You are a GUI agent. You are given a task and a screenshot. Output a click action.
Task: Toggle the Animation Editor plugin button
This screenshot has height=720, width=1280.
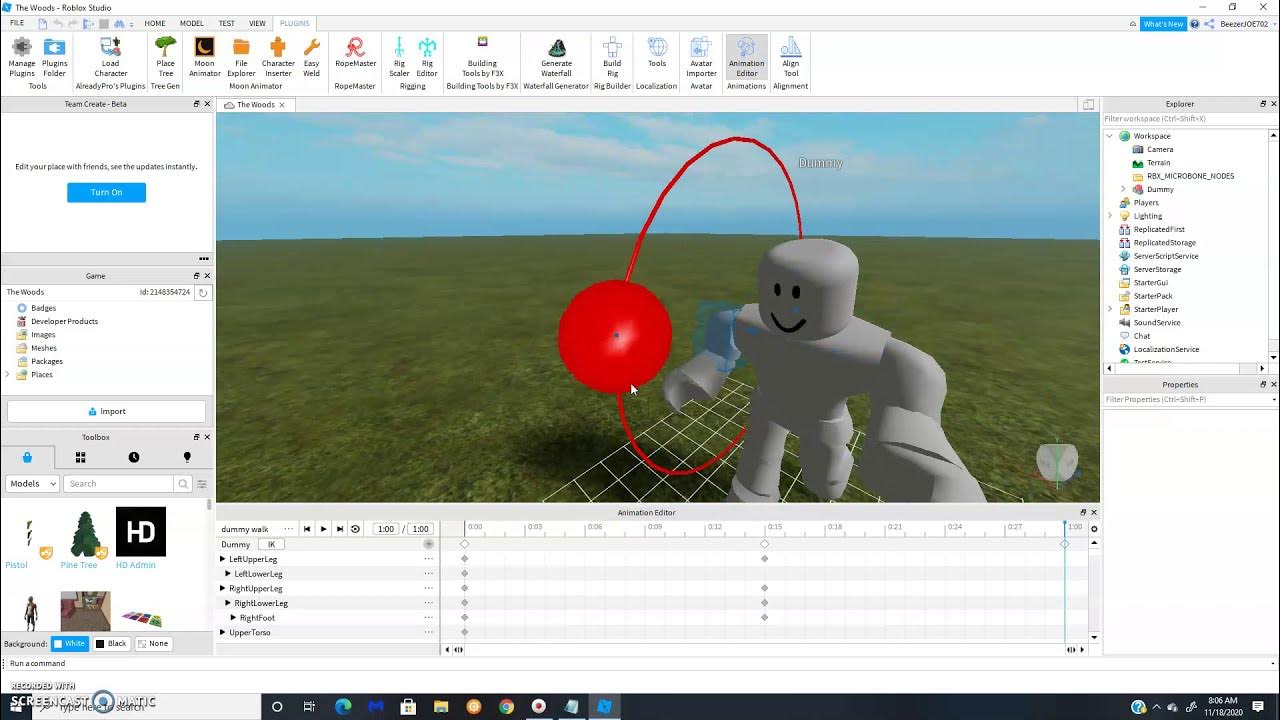[746, 57]
